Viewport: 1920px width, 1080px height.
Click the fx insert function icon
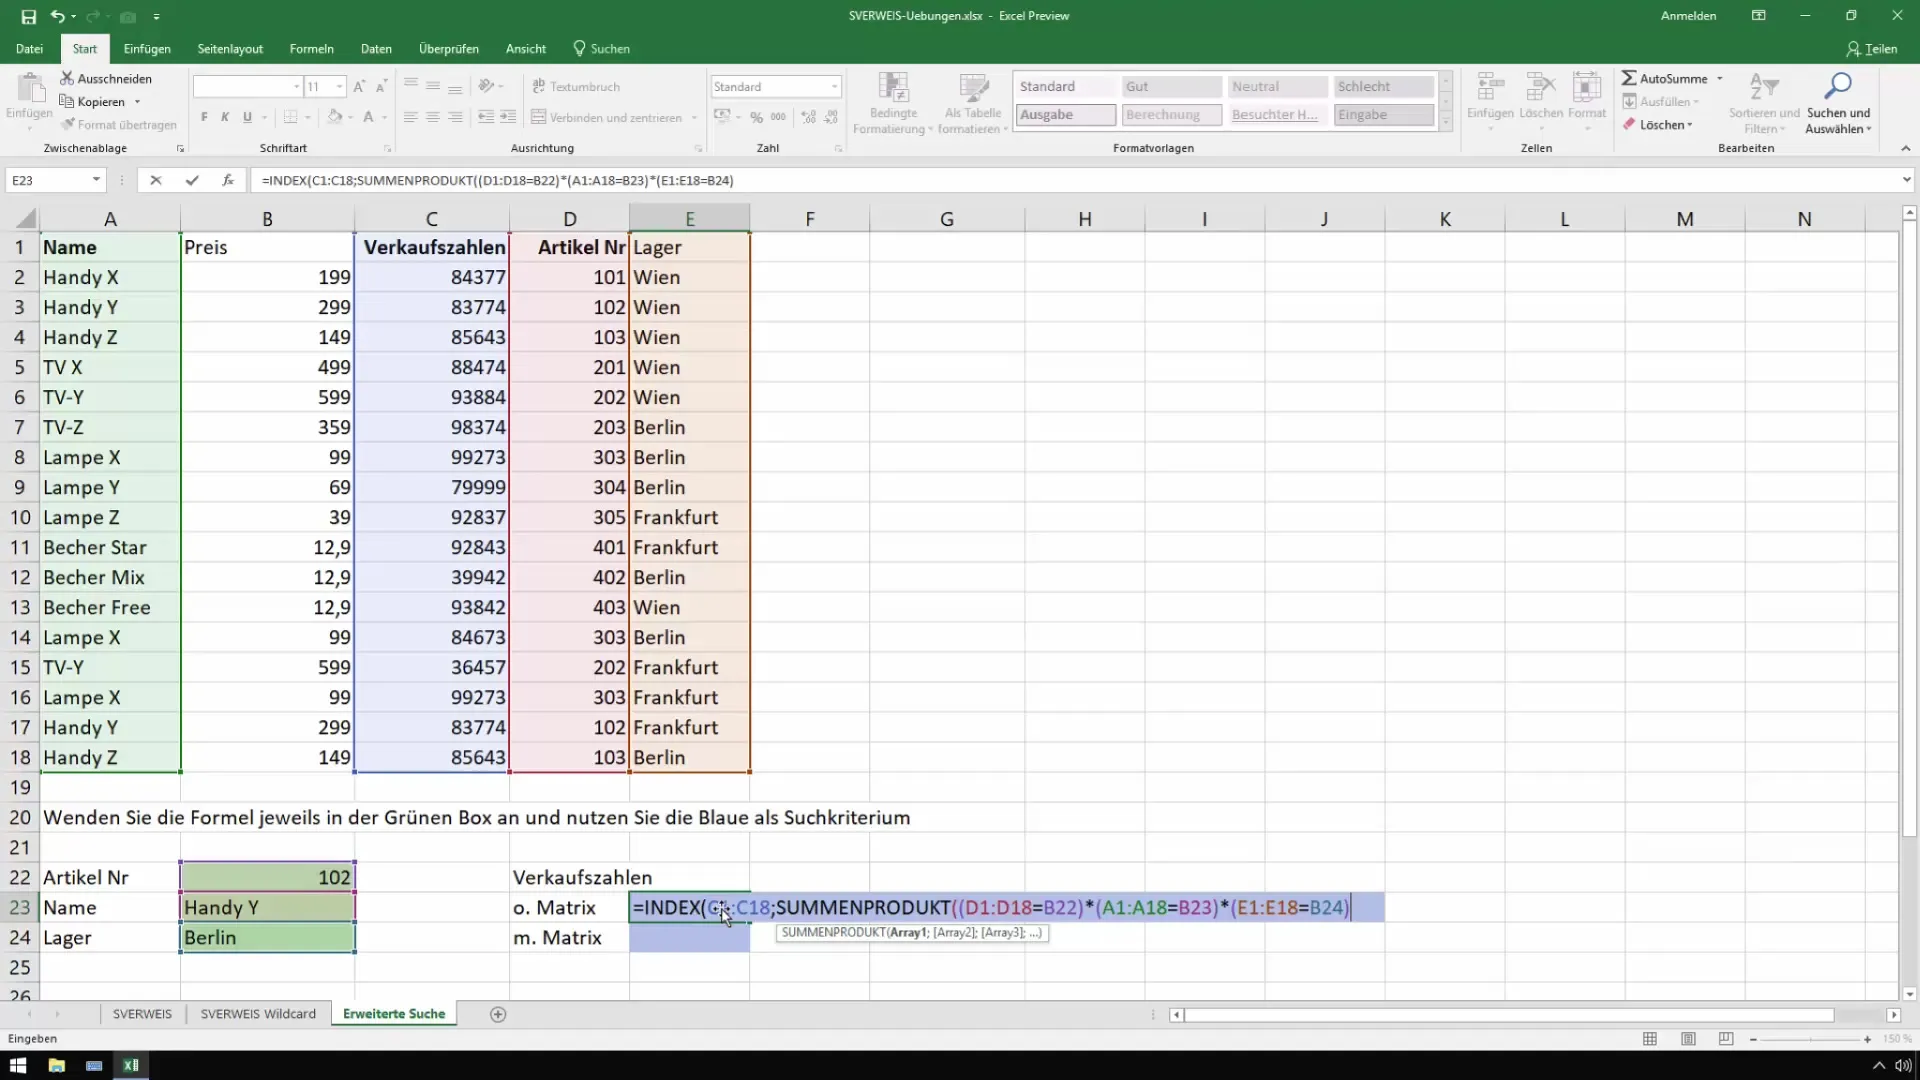[x=228, y=180]
